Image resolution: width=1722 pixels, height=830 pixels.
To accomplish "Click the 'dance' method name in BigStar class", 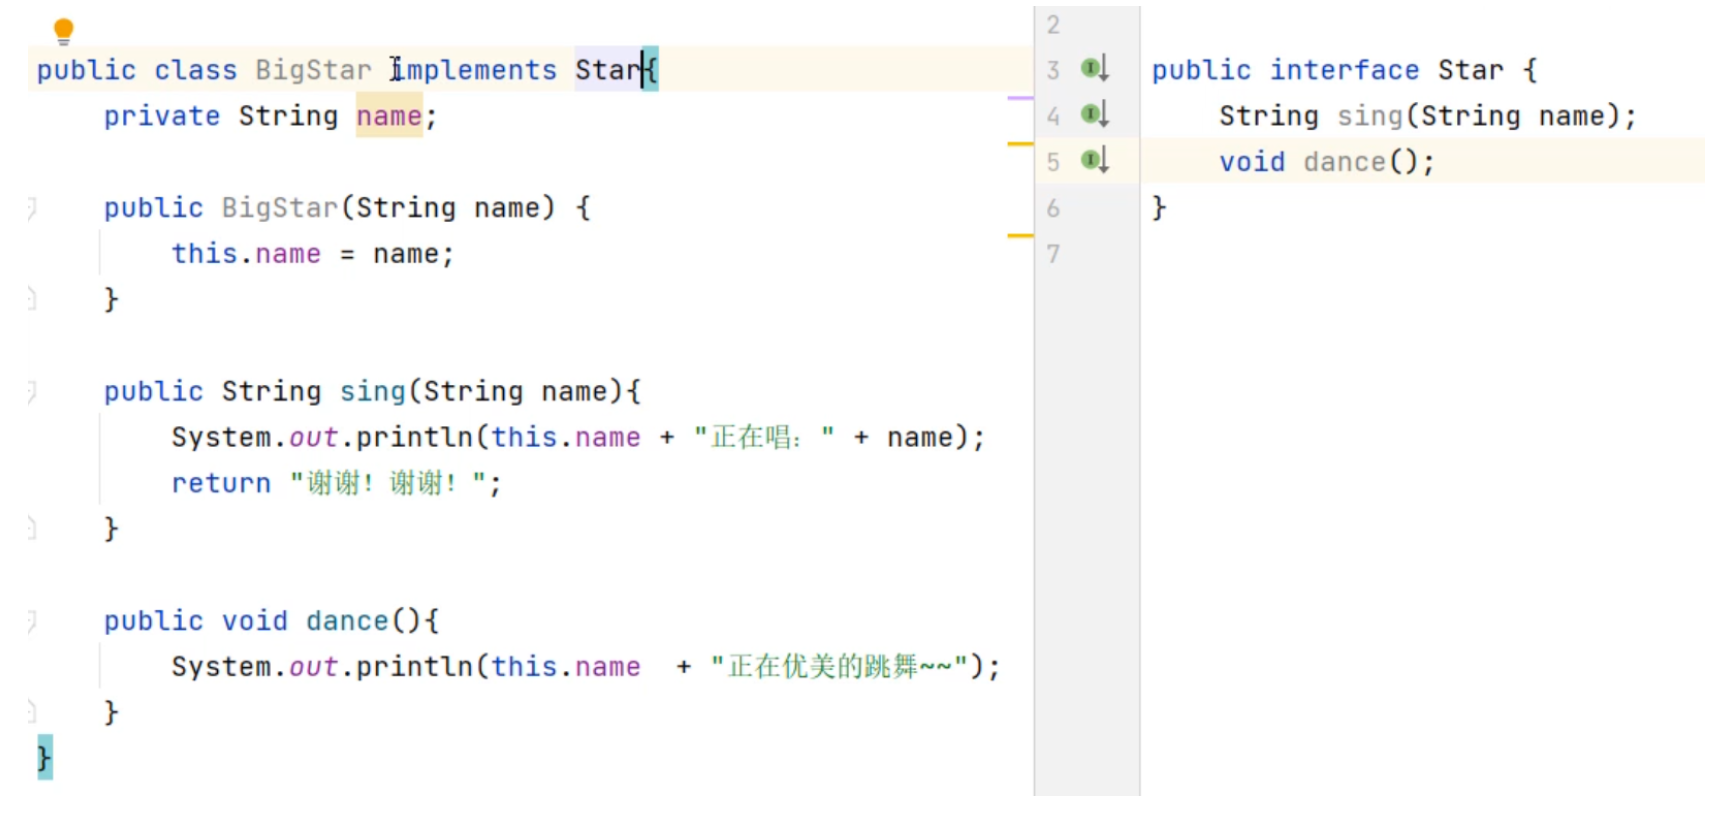I will point(347,621).
